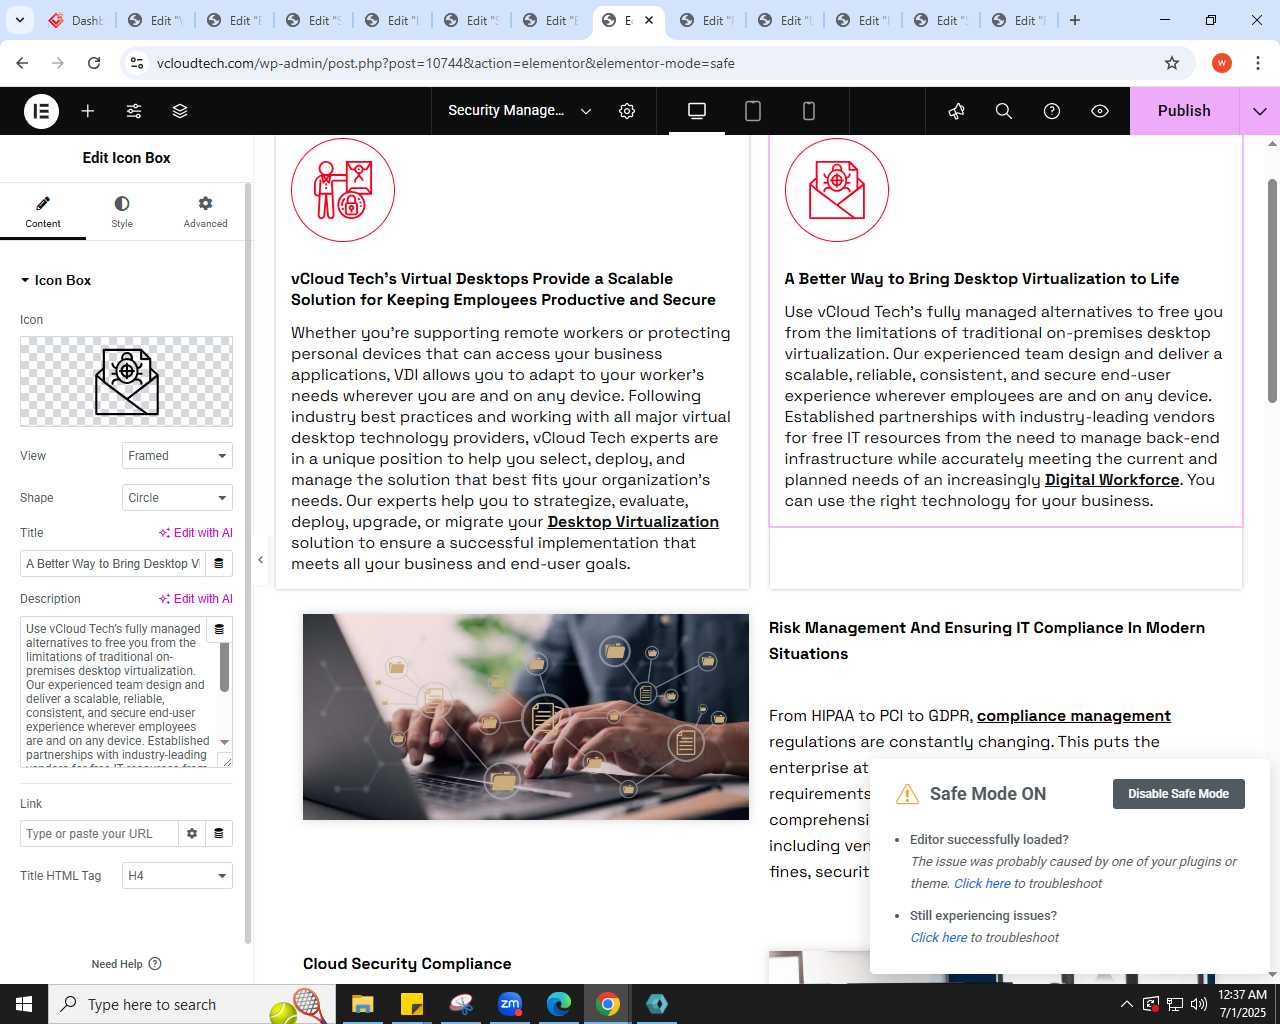Click the Digital Workforce link
This screenshot has width=1280, height=1024.
point(1112,480)
